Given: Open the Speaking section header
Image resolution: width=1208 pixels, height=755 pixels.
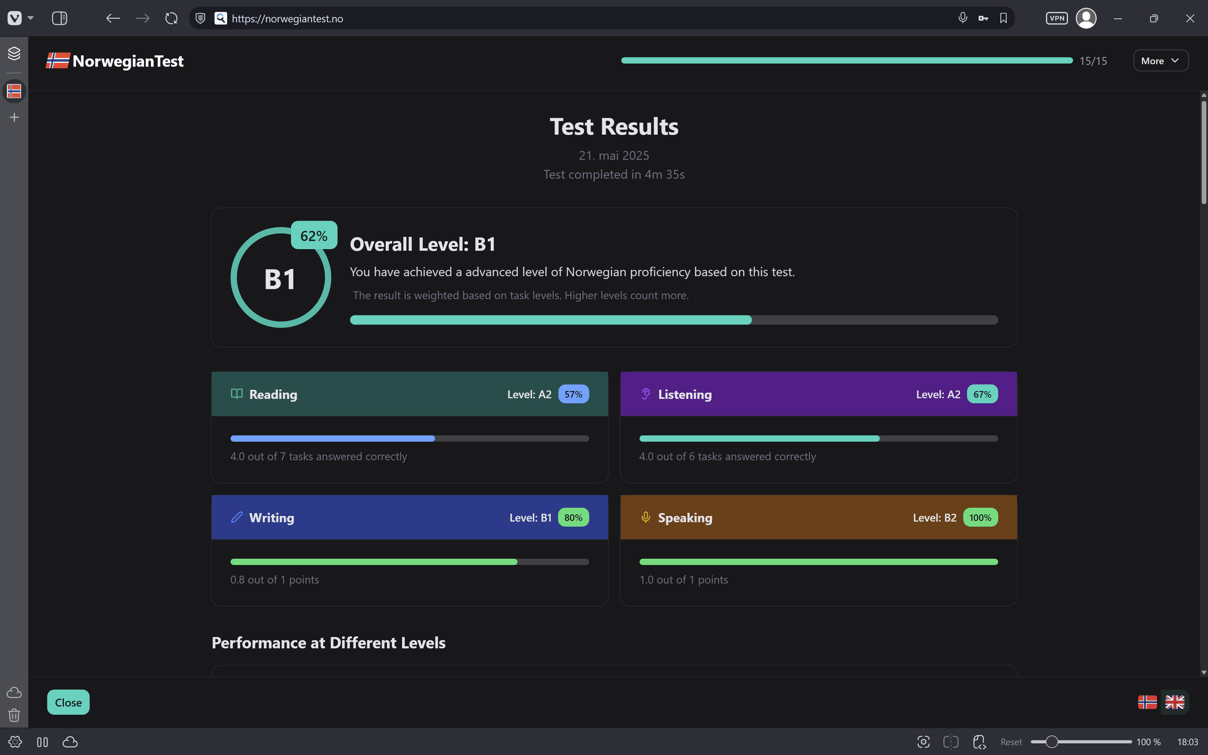Looking at the screenshot, I should 819,518.
